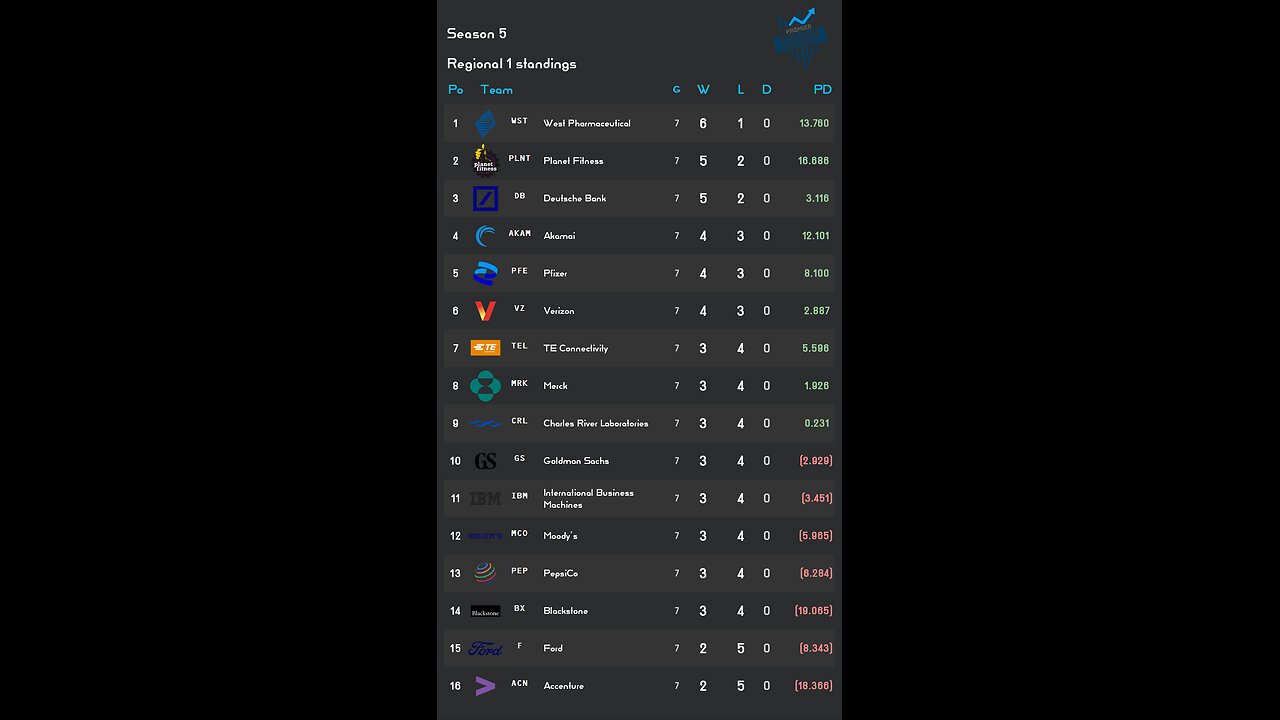Image resolution: width=1280 pixels, height=720 pixels.
Task: Sort standings by W column header
Action: pyautogui.click(x=703, y=89)
